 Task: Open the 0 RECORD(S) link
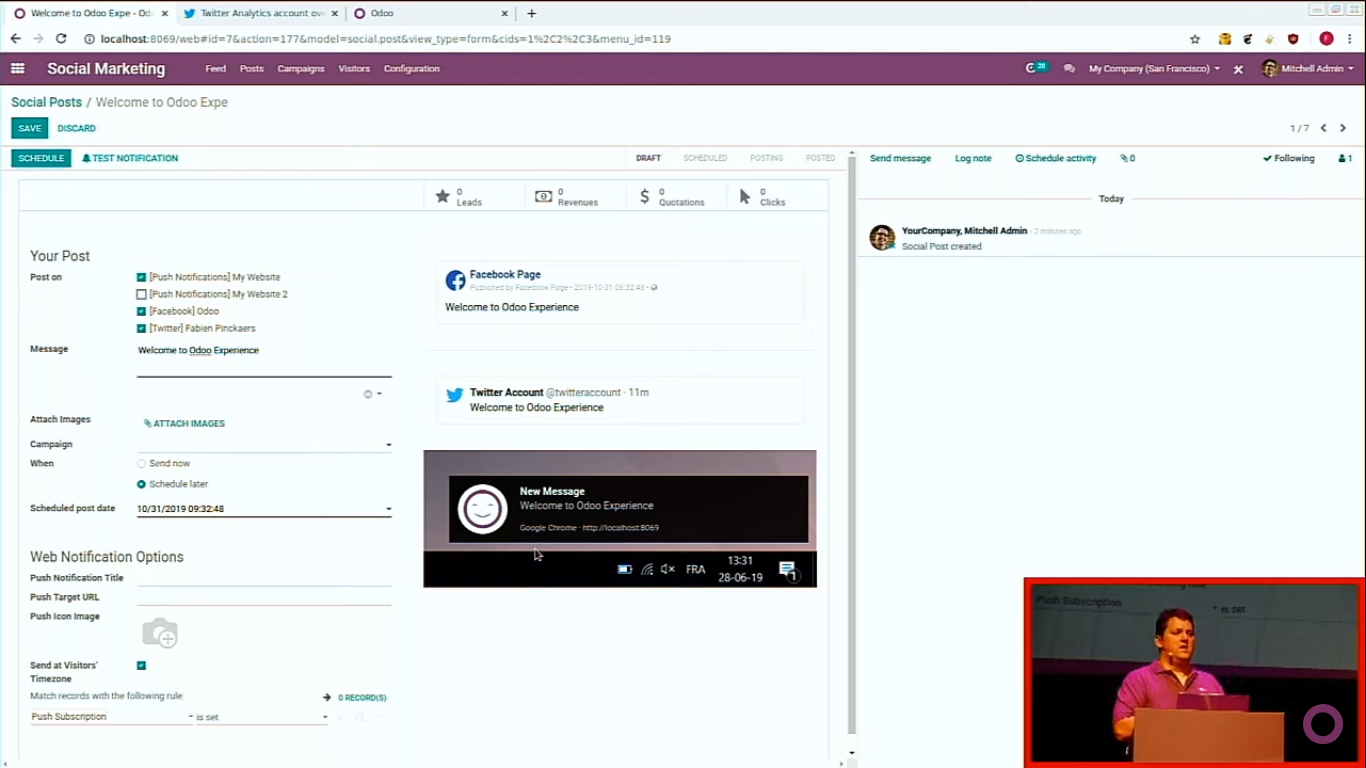tap(355, 698)
